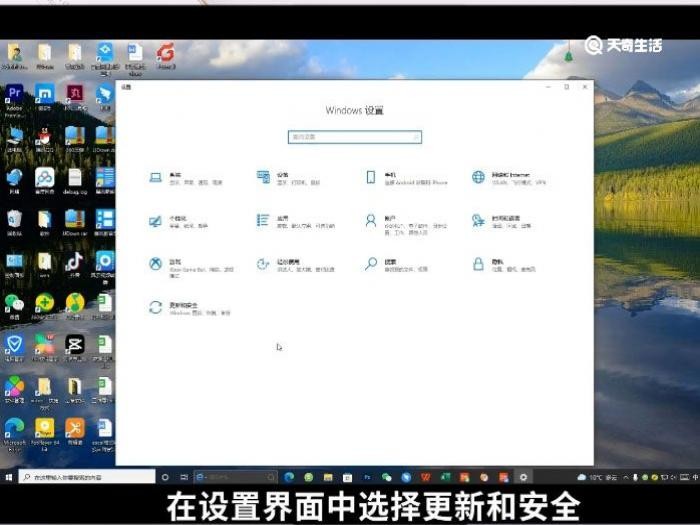Image resolution: width=700 pixels, height=525 pixels.
Task: Open the 轻松使用 (Ease of Access) category
Action: point(296,265)
